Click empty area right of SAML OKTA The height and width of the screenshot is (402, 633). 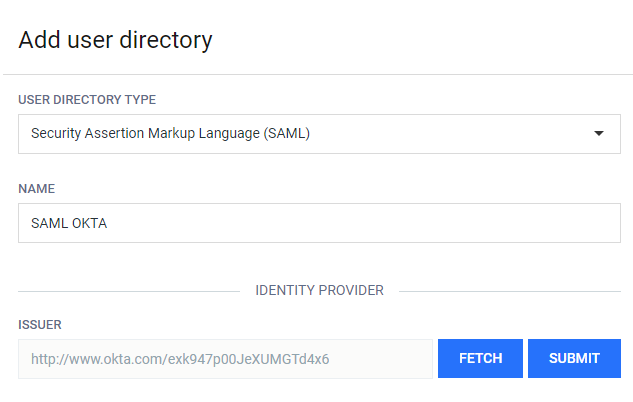363,223
